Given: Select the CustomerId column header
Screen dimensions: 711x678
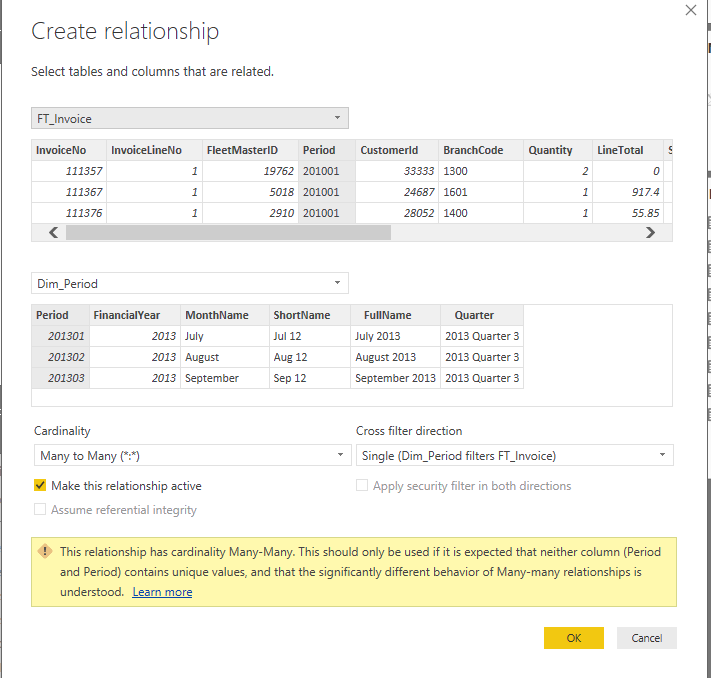Looking at the screenshot, I should 397,150.
